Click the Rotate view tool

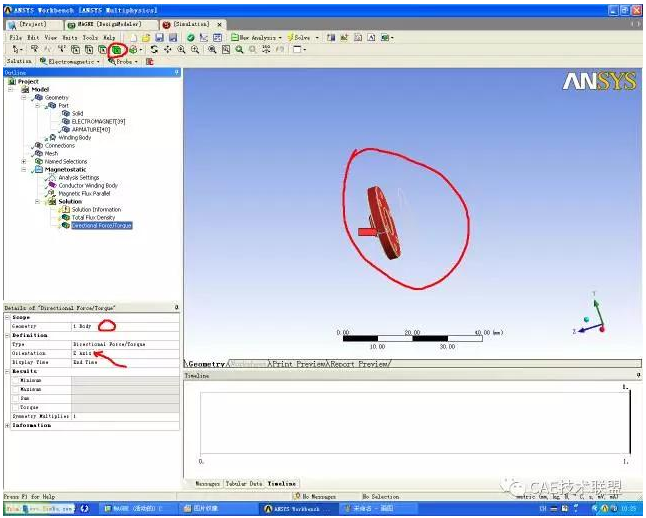coord(154,49)
